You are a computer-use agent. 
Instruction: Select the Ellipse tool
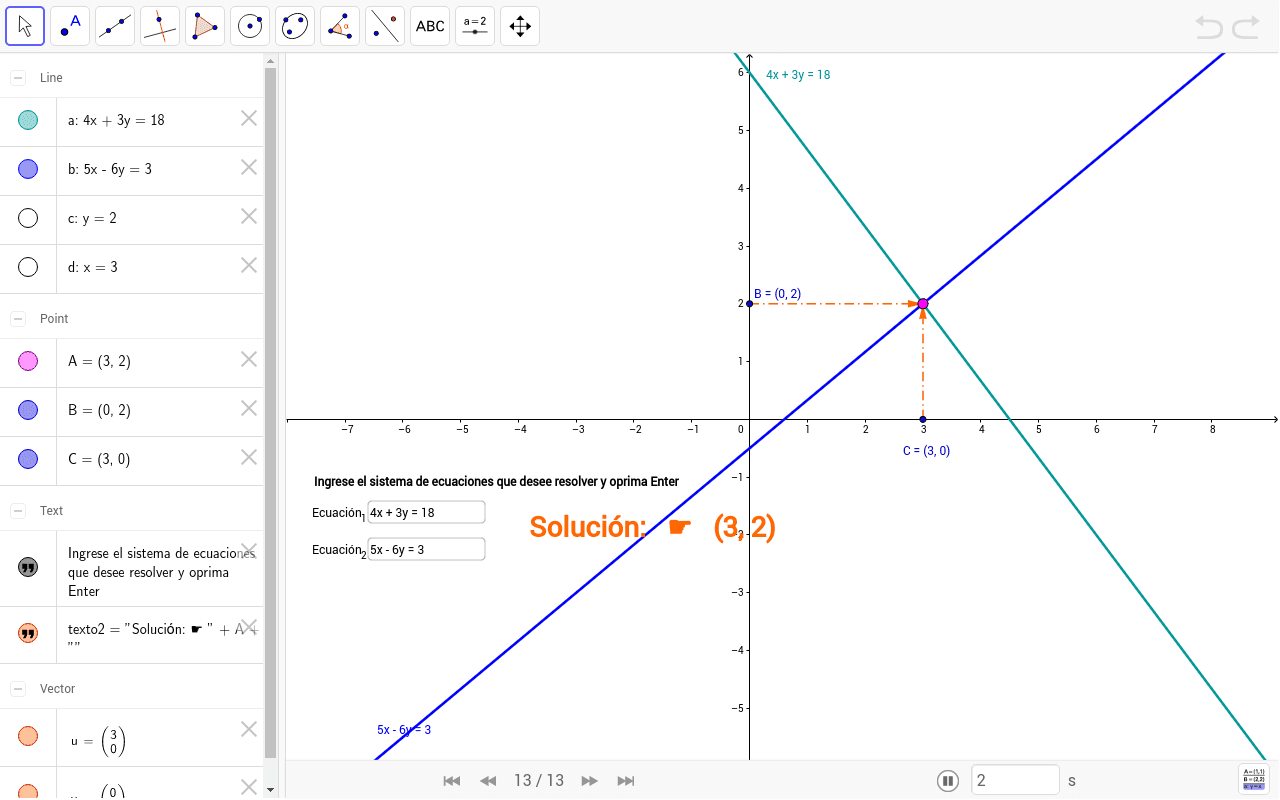295,26
